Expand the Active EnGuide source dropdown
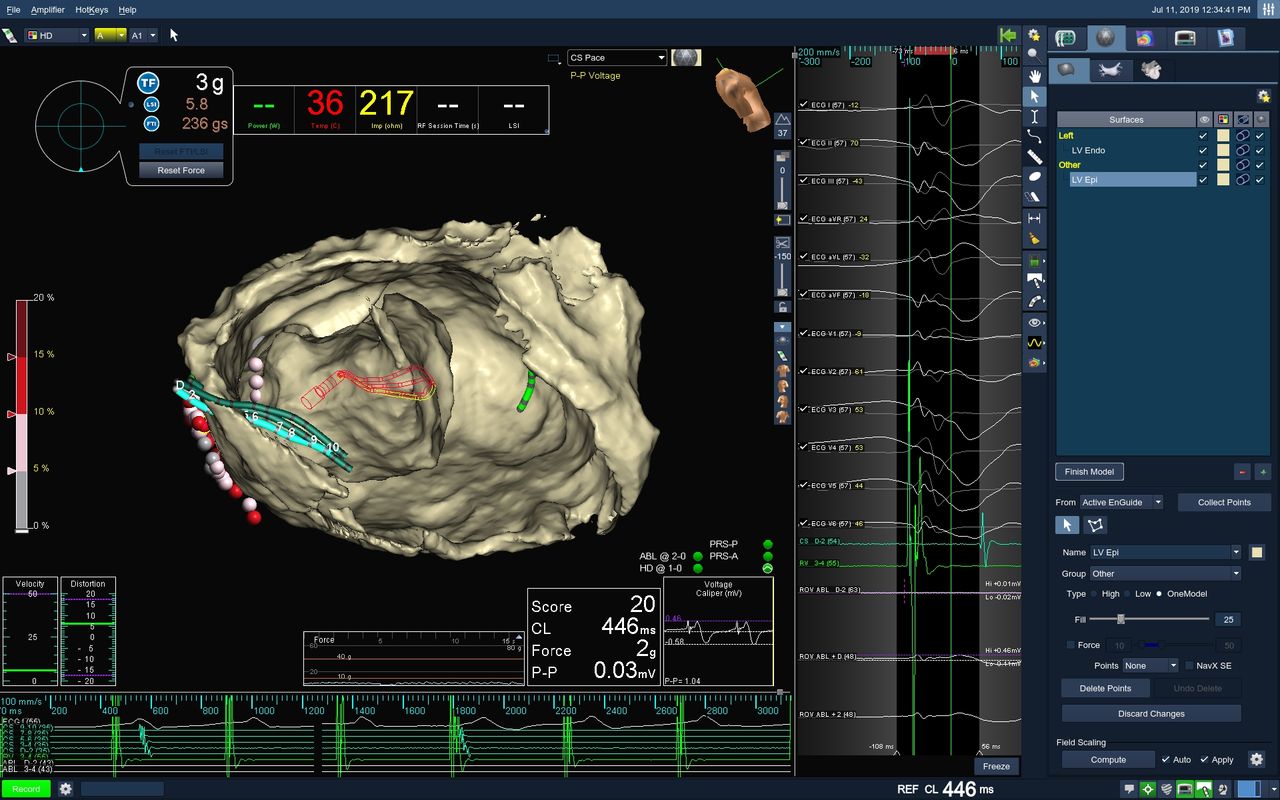The width and height of the screenshot is (1280, 800). coord(1121,502)
